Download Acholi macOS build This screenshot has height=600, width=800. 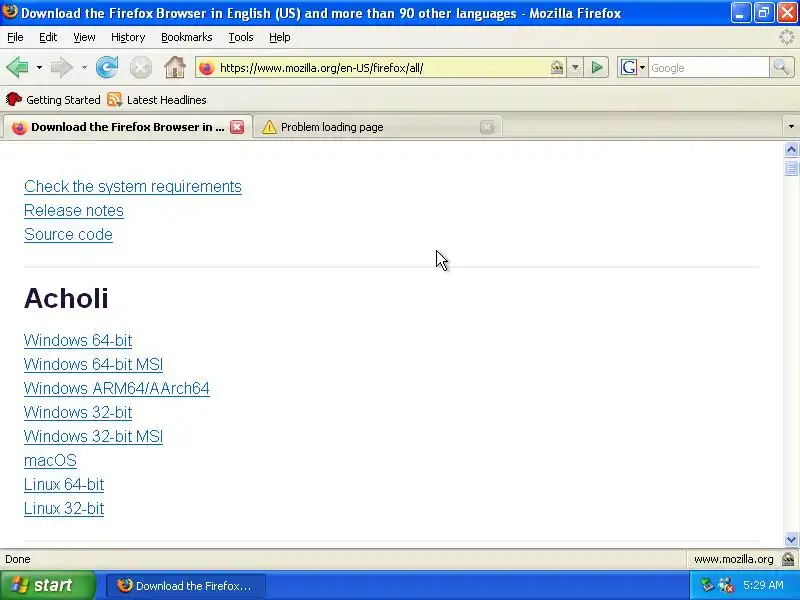[x=50, y=460]
